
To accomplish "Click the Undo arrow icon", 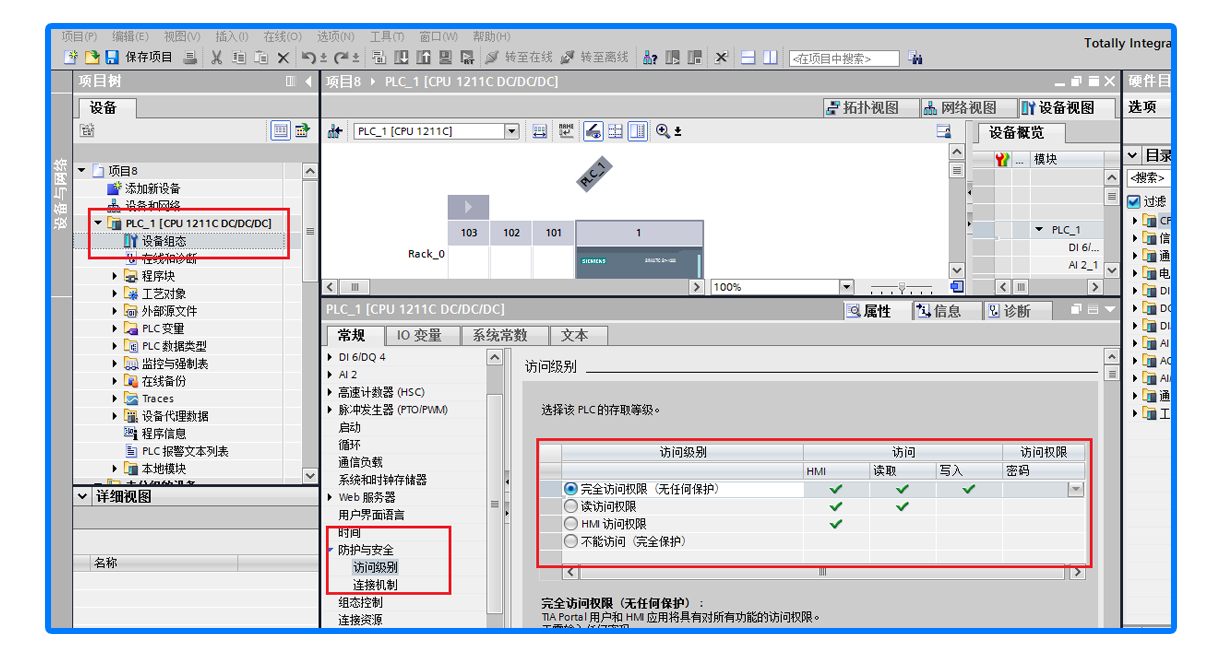I will coord(308,57).
